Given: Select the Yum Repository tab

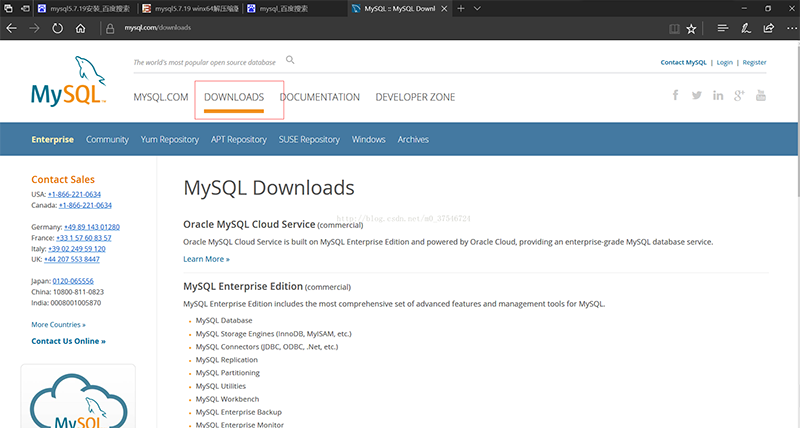Looking at the screenshot, I should [170, 140].
